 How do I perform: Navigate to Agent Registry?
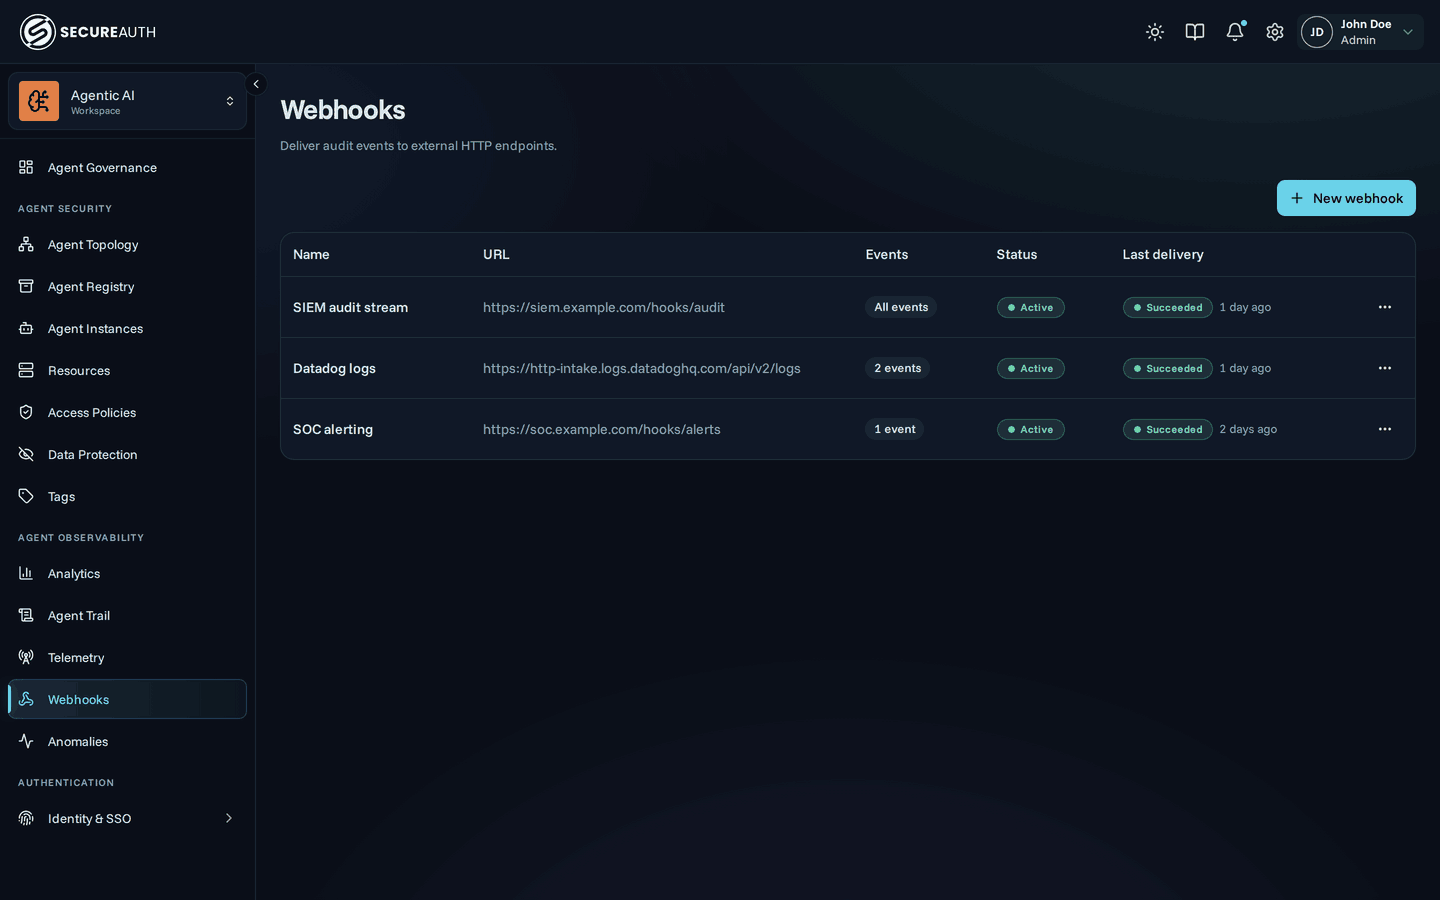127,286
